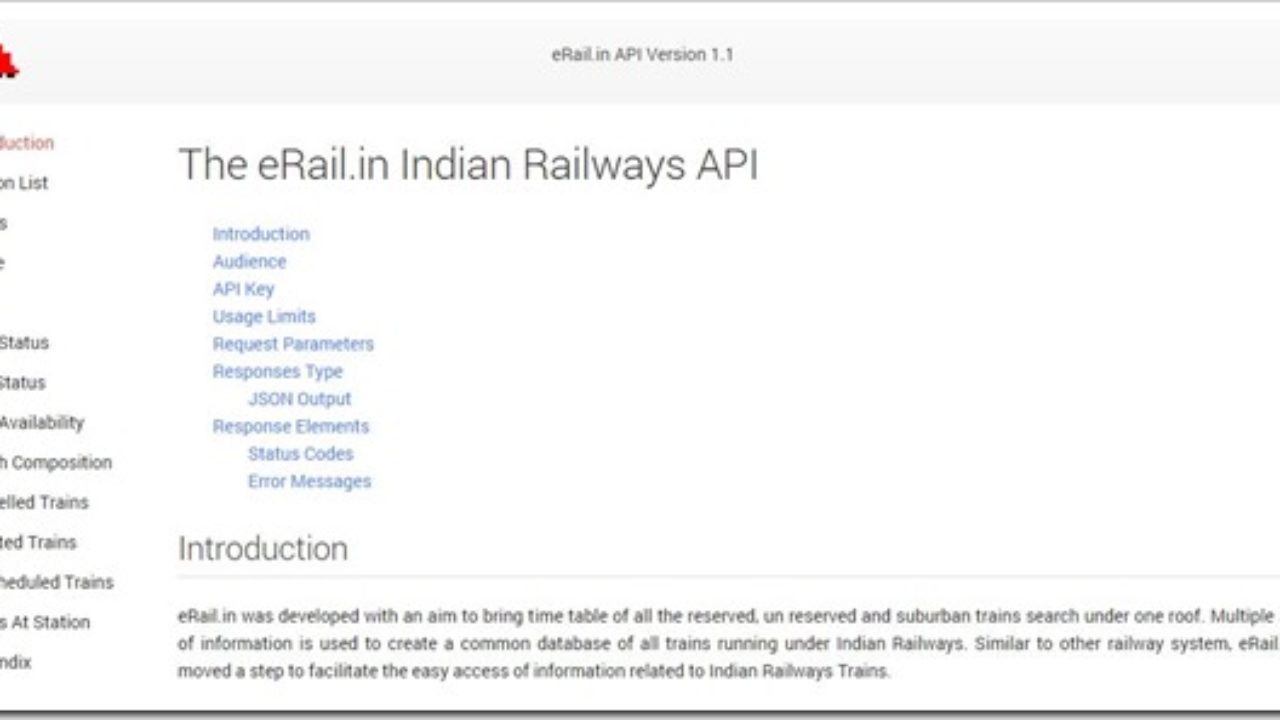Open the Coach Composition sidebar entry

(x=55, y=462)
